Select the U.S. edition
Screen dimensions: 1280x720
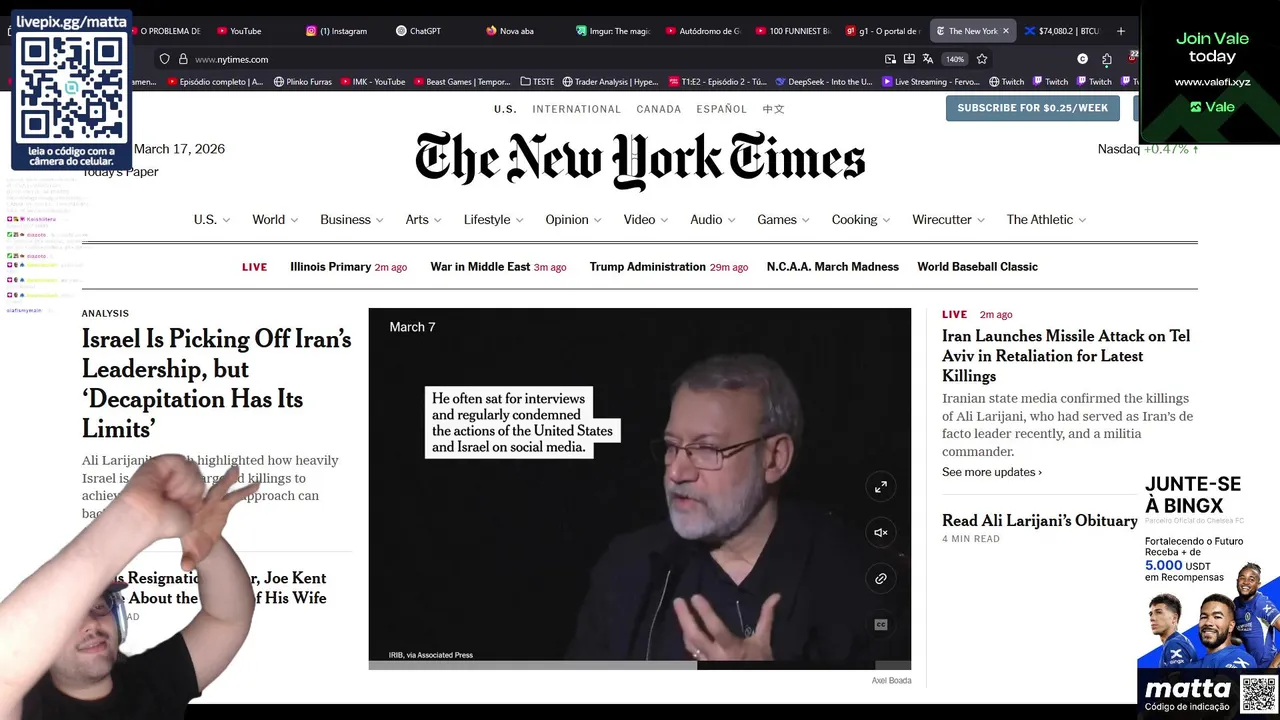pos(505,109)
